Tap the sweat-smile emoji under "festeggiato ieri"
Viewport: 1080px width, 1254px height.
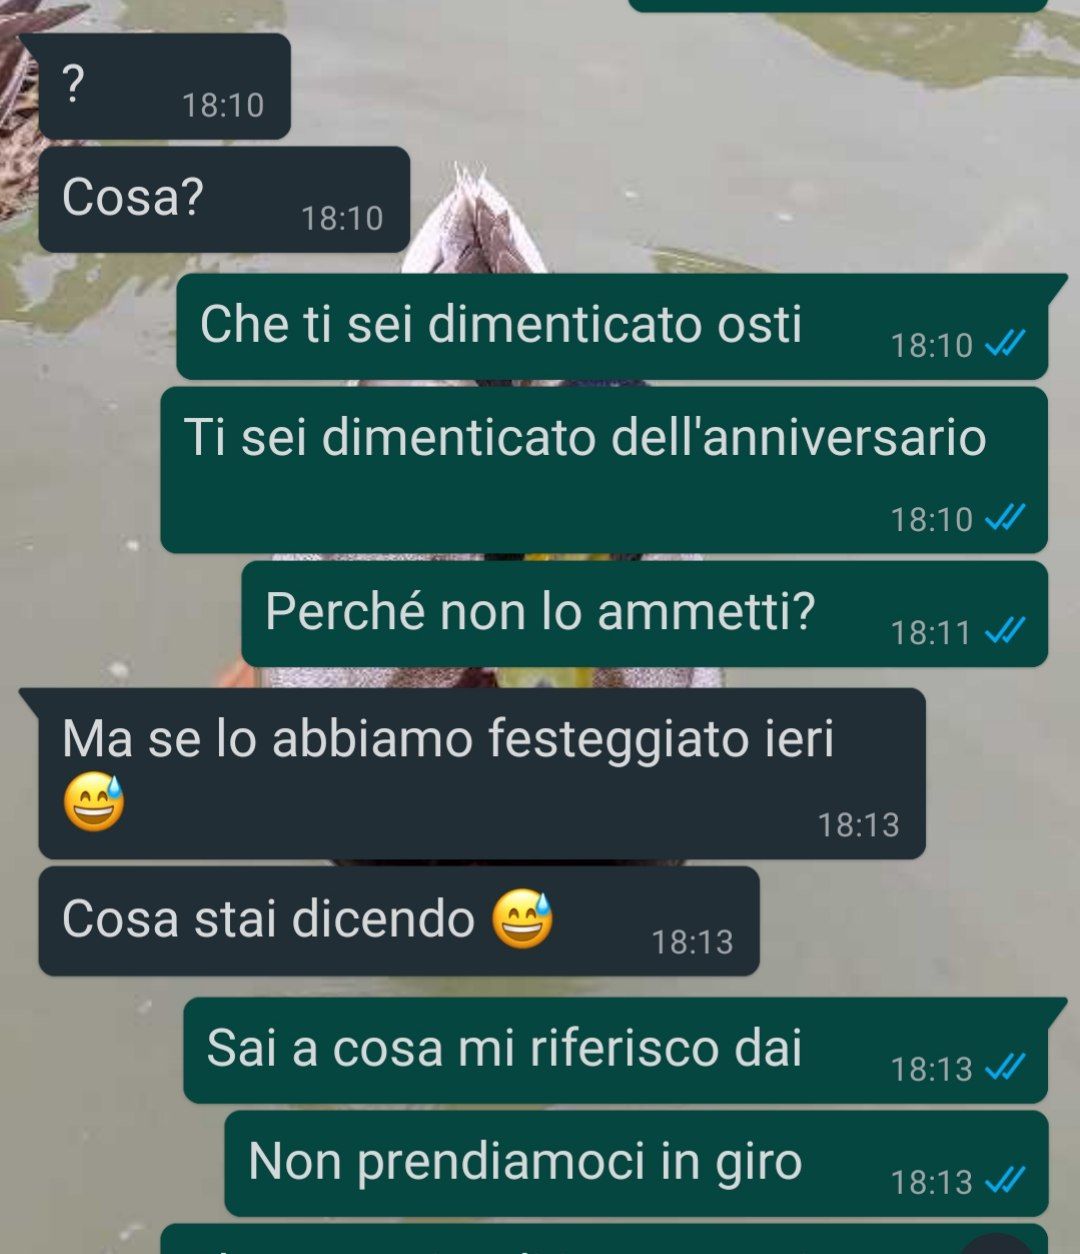(x=94, y=803)
